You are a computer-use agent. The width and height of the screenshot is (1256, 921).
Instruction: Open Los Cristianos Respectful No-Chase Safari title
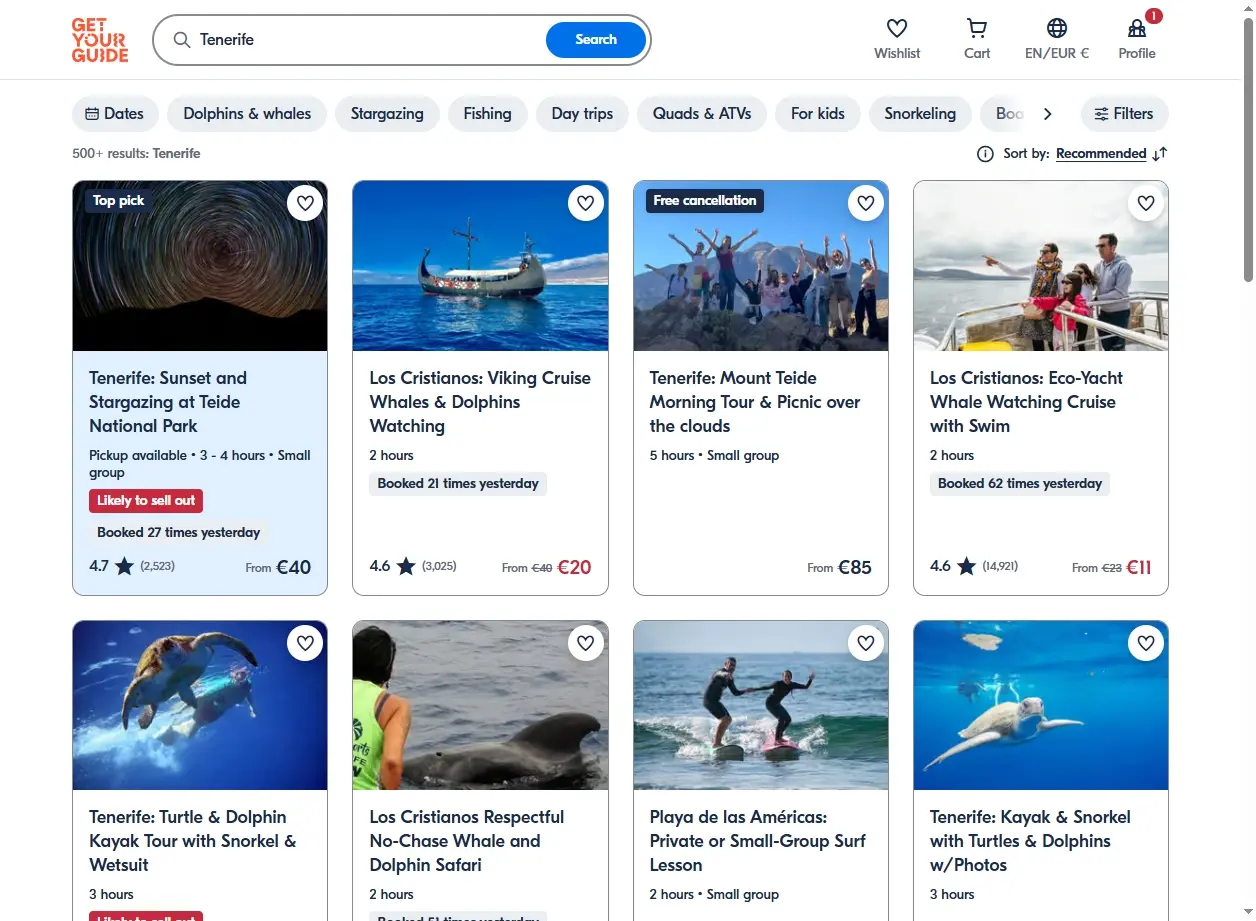(467, 841)
